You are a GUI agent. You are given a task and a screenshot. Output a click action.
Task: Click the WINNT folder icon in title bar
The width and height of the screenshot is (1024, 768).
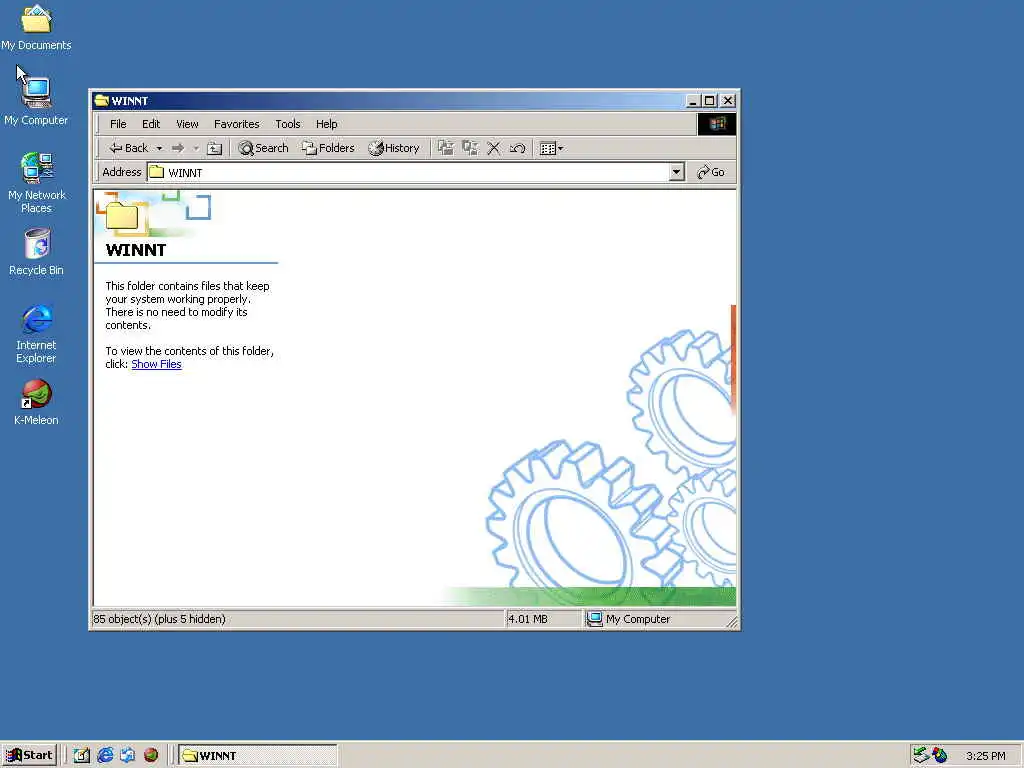click(x=101, y=101)
